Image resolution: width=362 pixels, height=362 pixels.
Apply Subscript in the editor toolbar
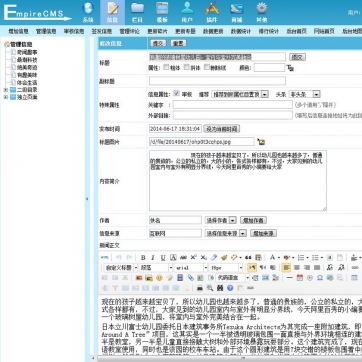pyautogui.click(x=204, y=257)
